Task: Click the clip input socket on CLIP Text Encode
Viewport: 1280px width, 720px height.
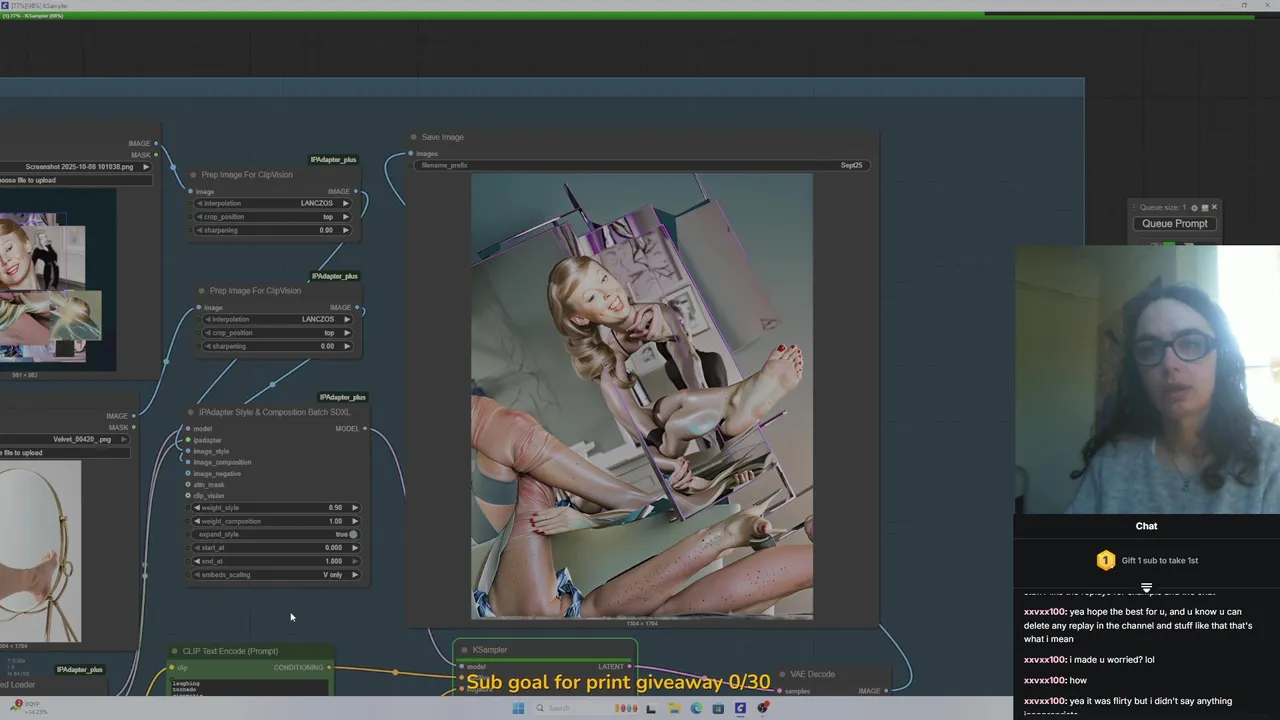Action: click(x=171, y=668)
